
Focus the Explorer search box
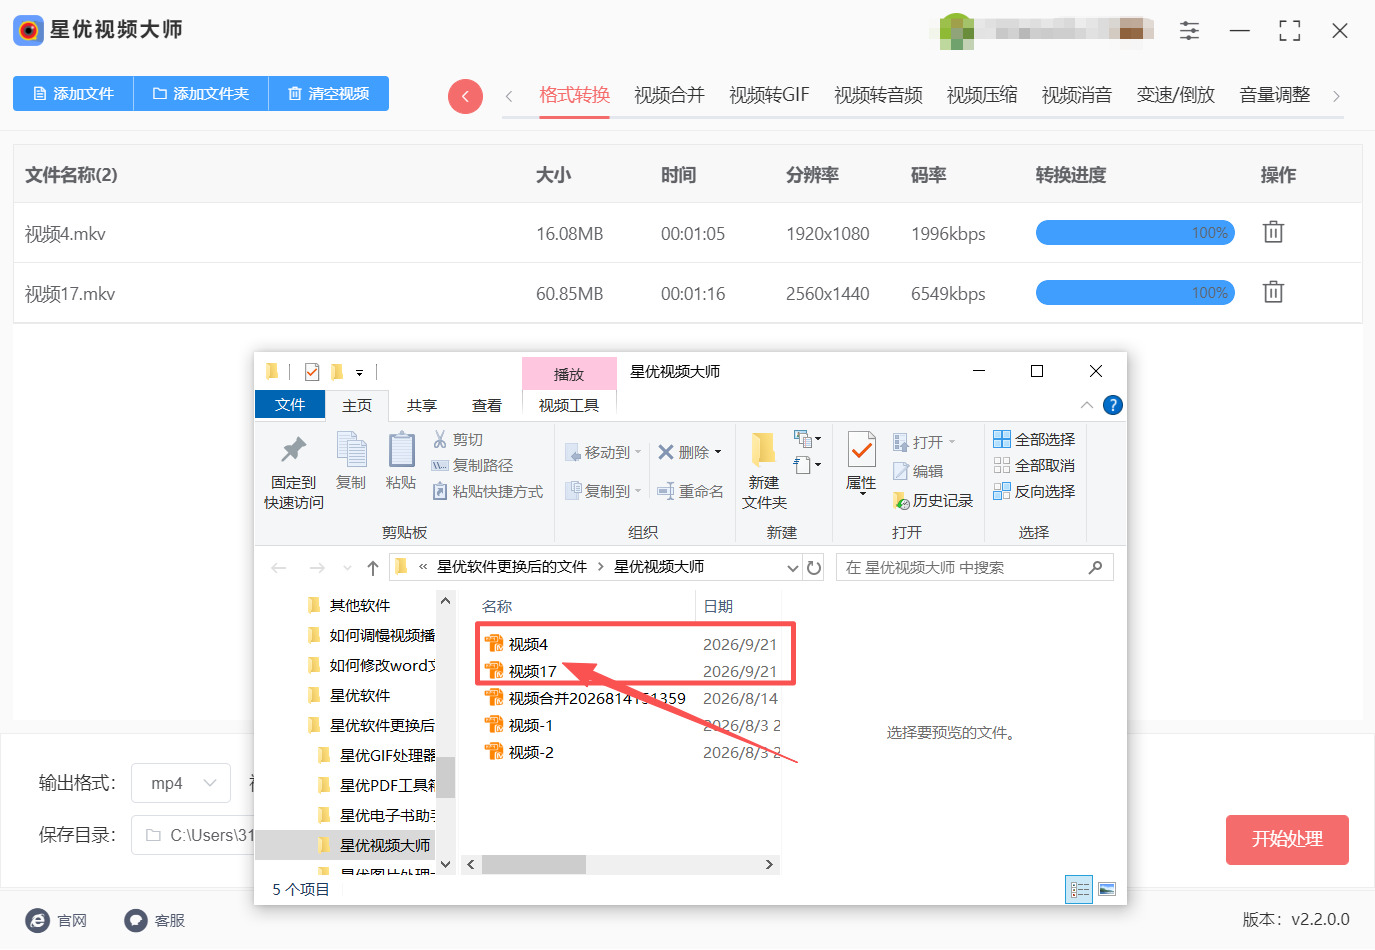point(974,568)
